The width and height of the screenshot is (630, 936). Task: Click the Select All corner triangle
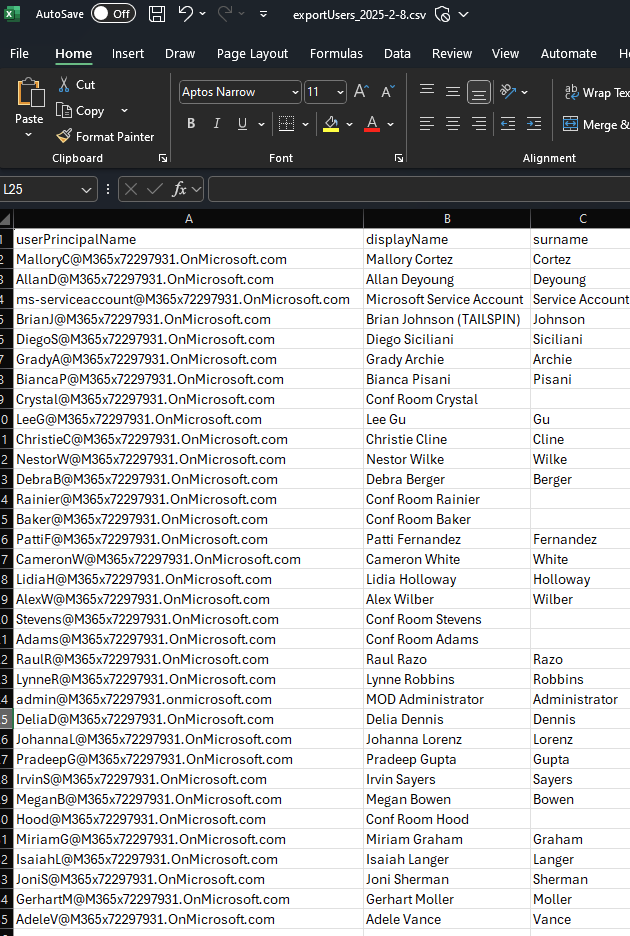click(x=6, y=219)
